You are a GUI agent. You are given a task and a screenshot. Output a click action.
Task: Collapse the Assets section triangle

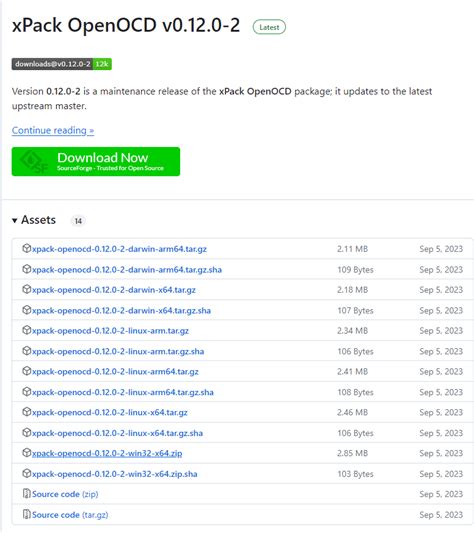click(x=15, y=221)
